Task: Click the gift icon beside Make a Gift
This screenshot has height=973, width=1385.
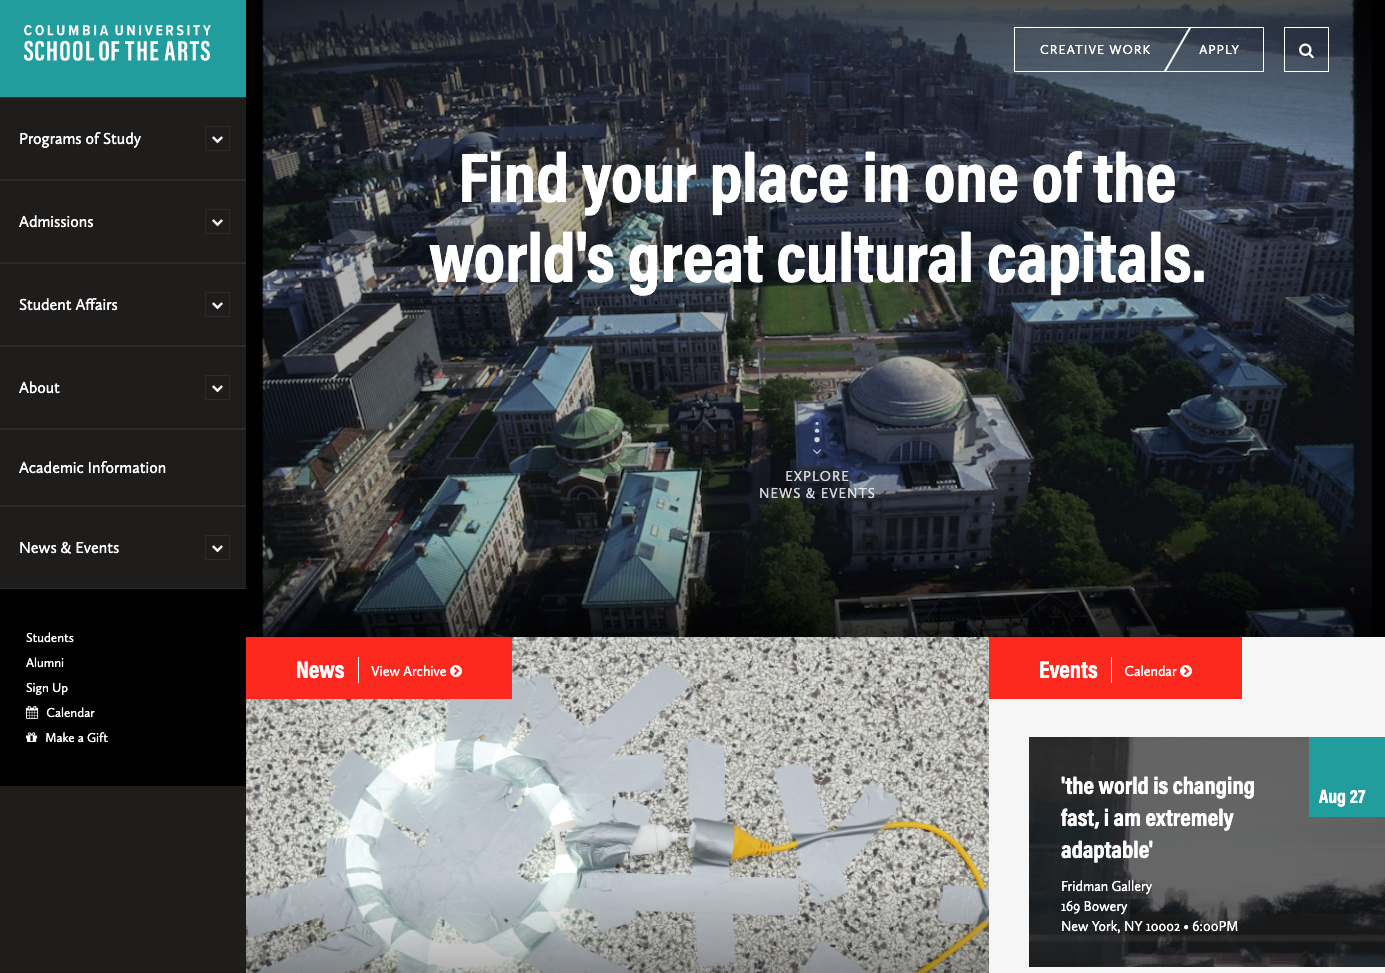Action: (x=32, y=738)
